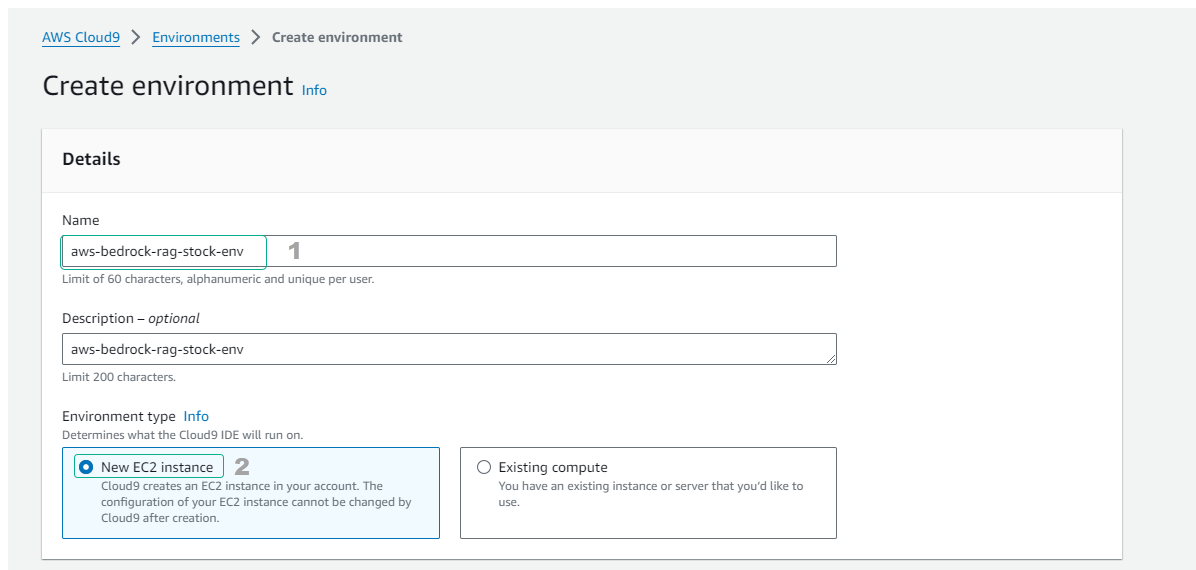
Task: Open Info link beside Environment type
Action: click(x=196, y=416)
